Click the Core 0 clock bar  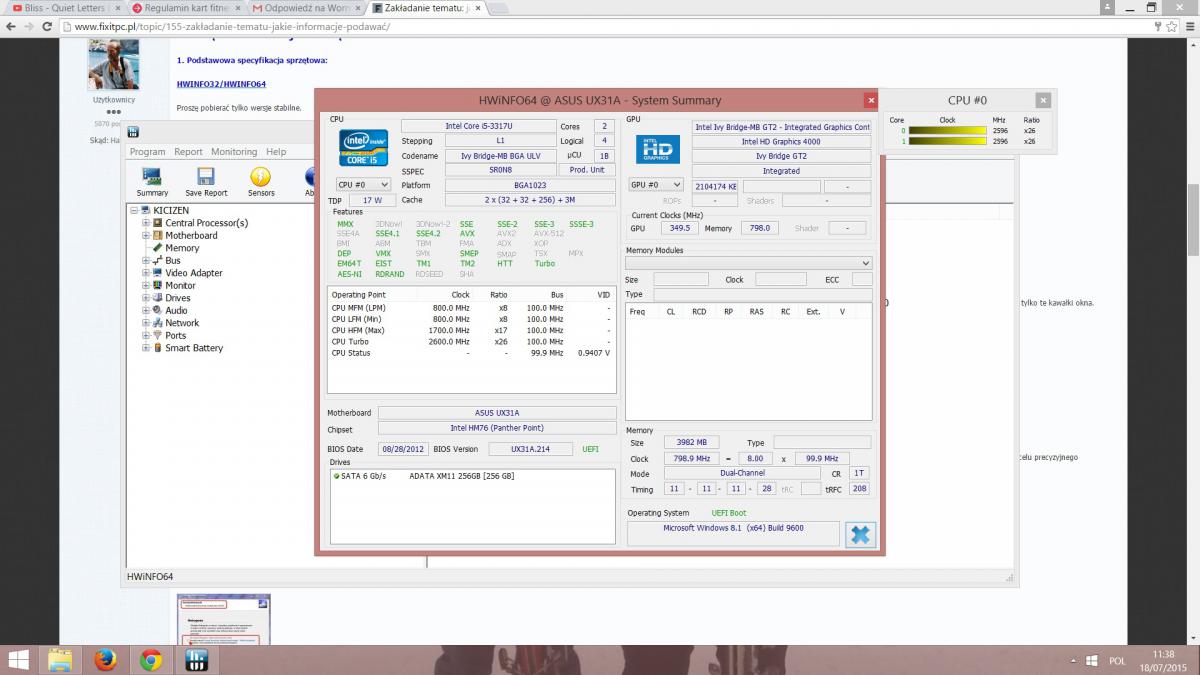[x=948, y=130]
